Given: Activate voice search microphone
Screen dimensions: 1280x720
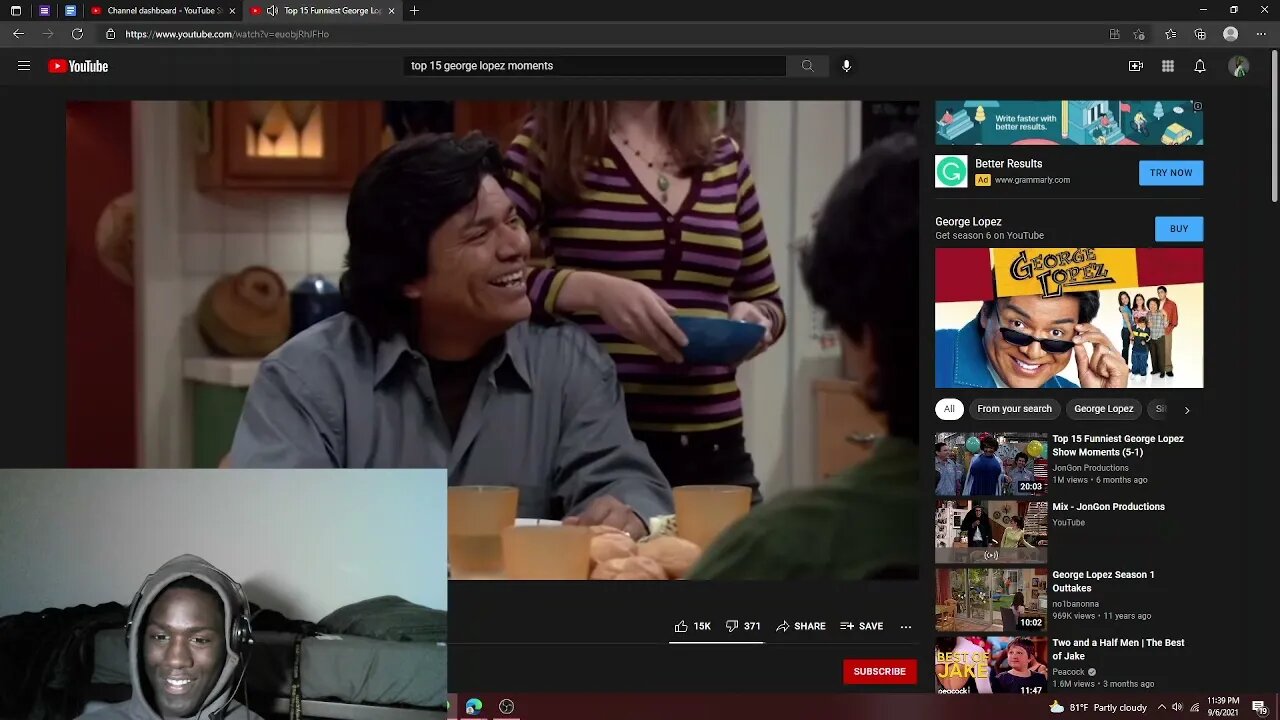Looking at the screenshot, I should [846, 66].
